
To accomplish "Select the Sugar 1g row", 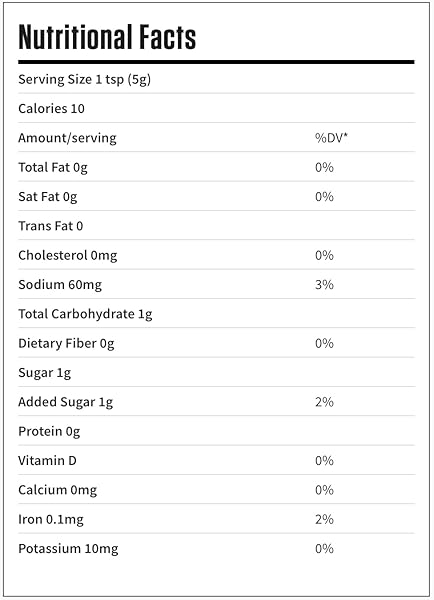I will [x=216, y=373].
